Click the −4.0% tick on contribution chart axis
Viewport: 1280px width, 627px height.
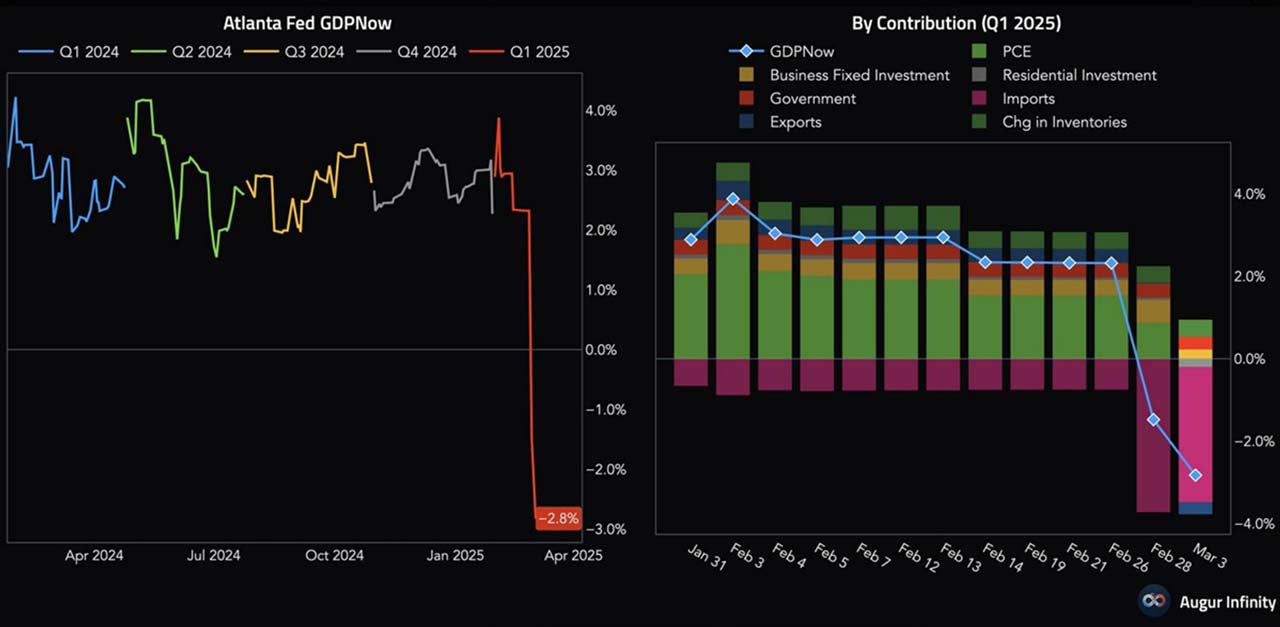click(1256, 523)
